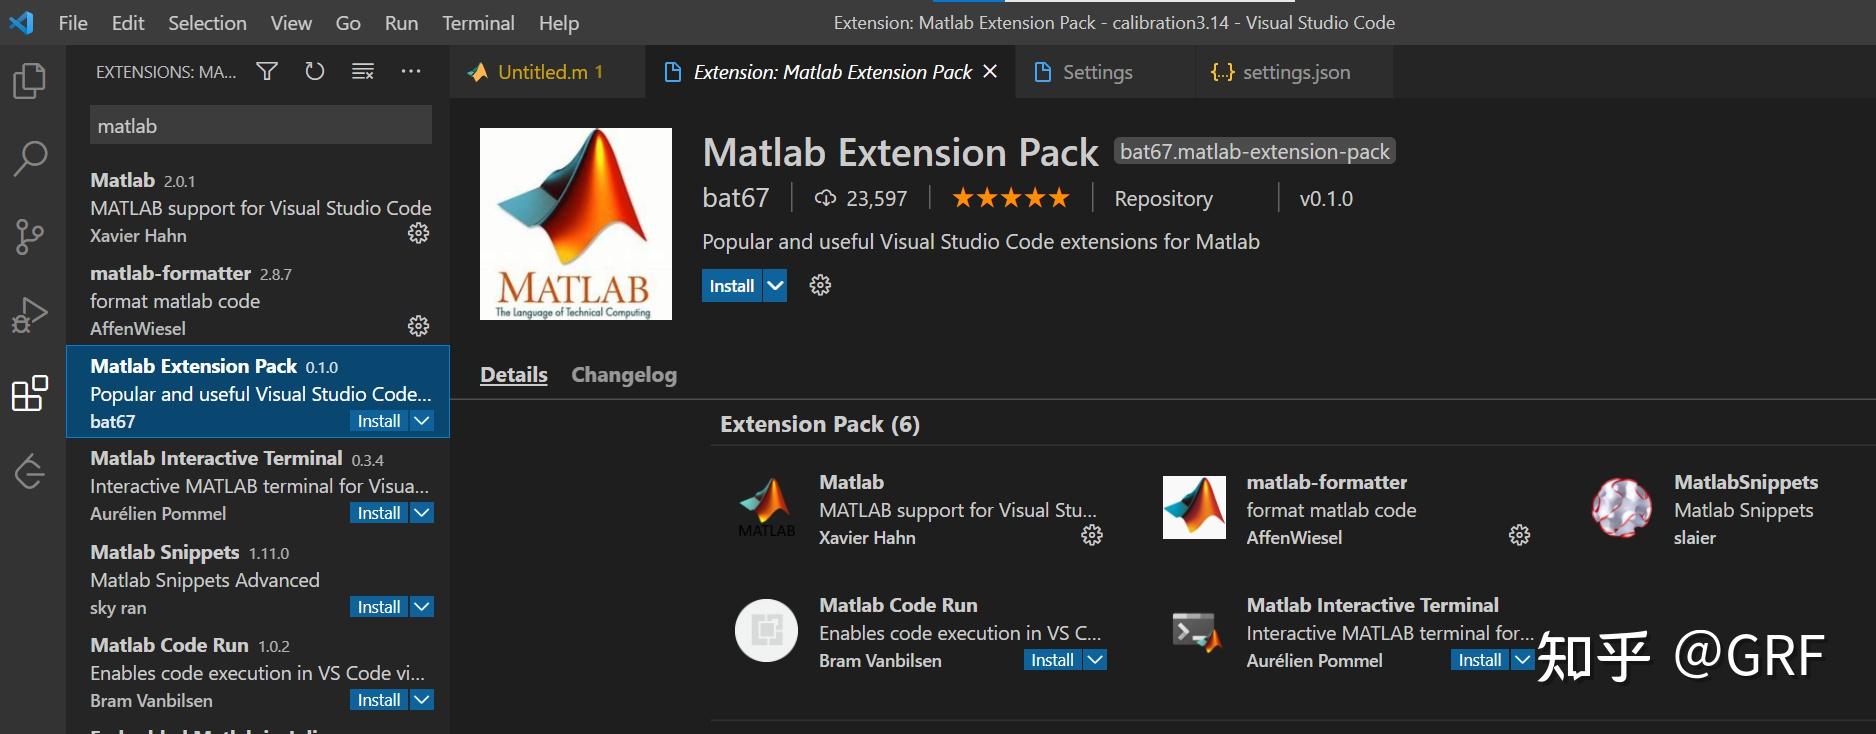The image size is (1876, 734).
Task: Switch to the Settings editor tab
Action: point(1104,71)
